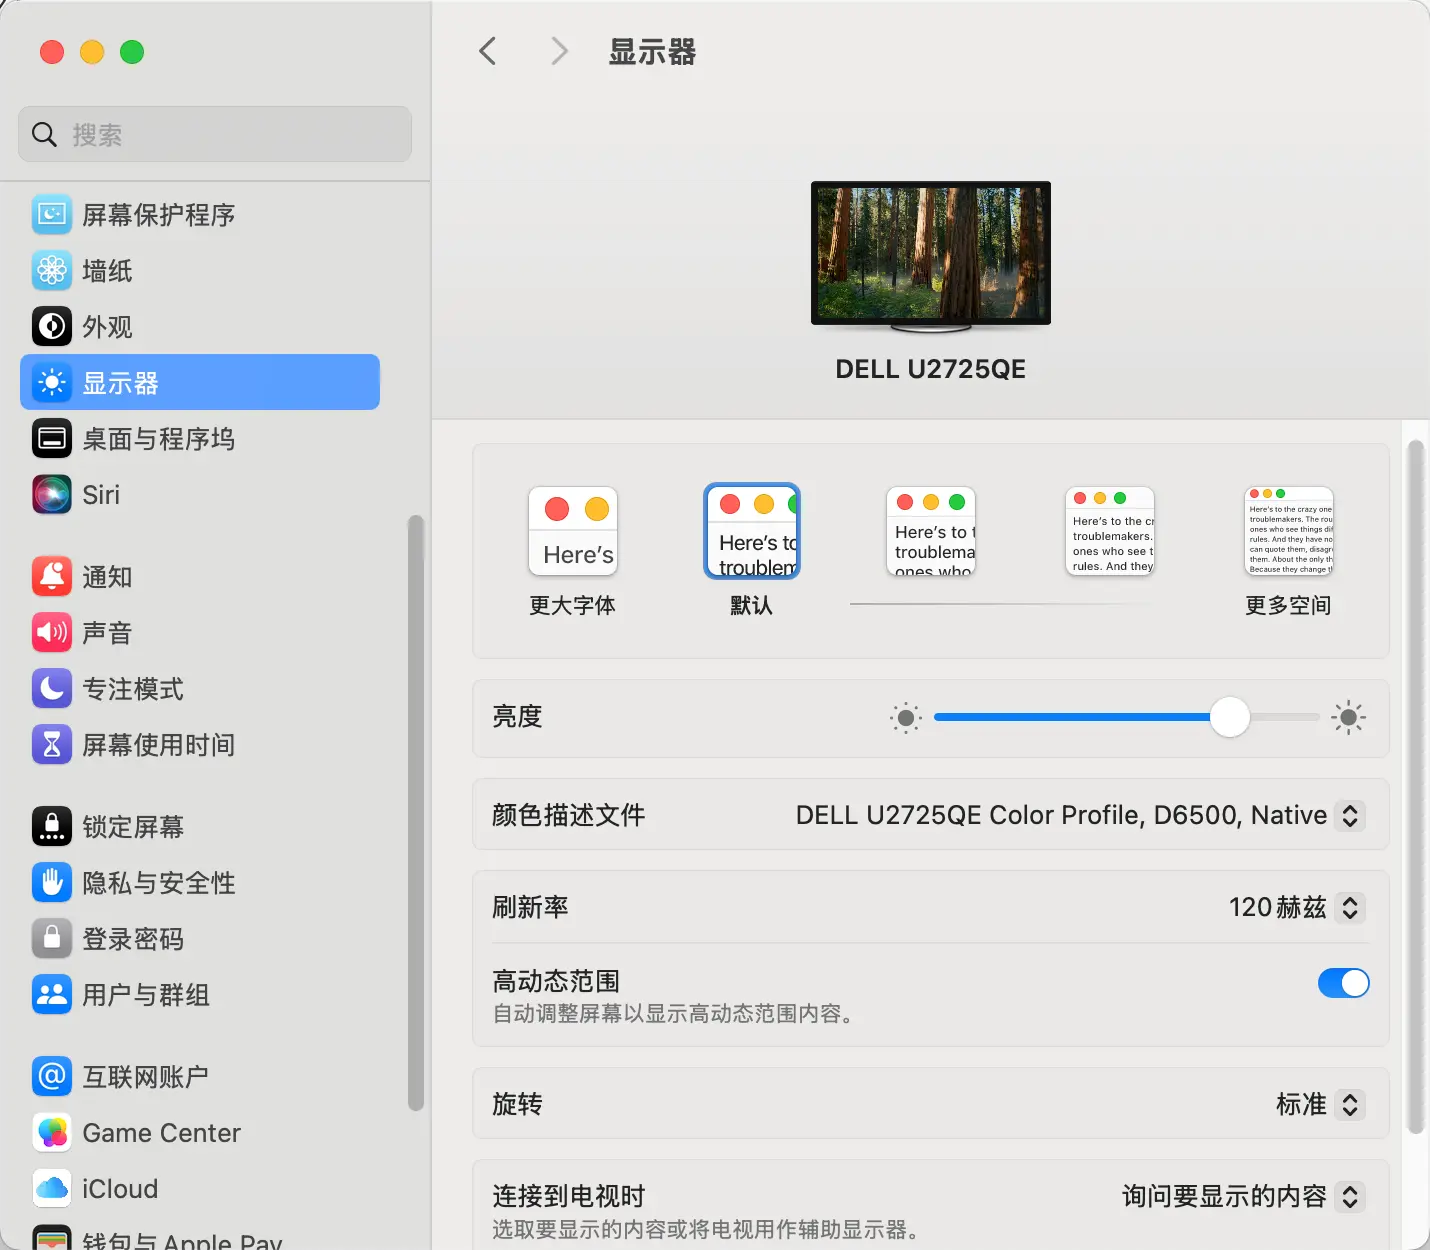Open 声音 settings in sidebar

(200, 632)
